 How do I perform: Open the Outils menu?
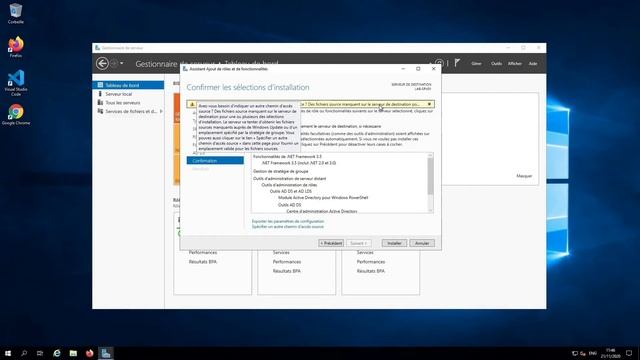(x=496, y=64)
